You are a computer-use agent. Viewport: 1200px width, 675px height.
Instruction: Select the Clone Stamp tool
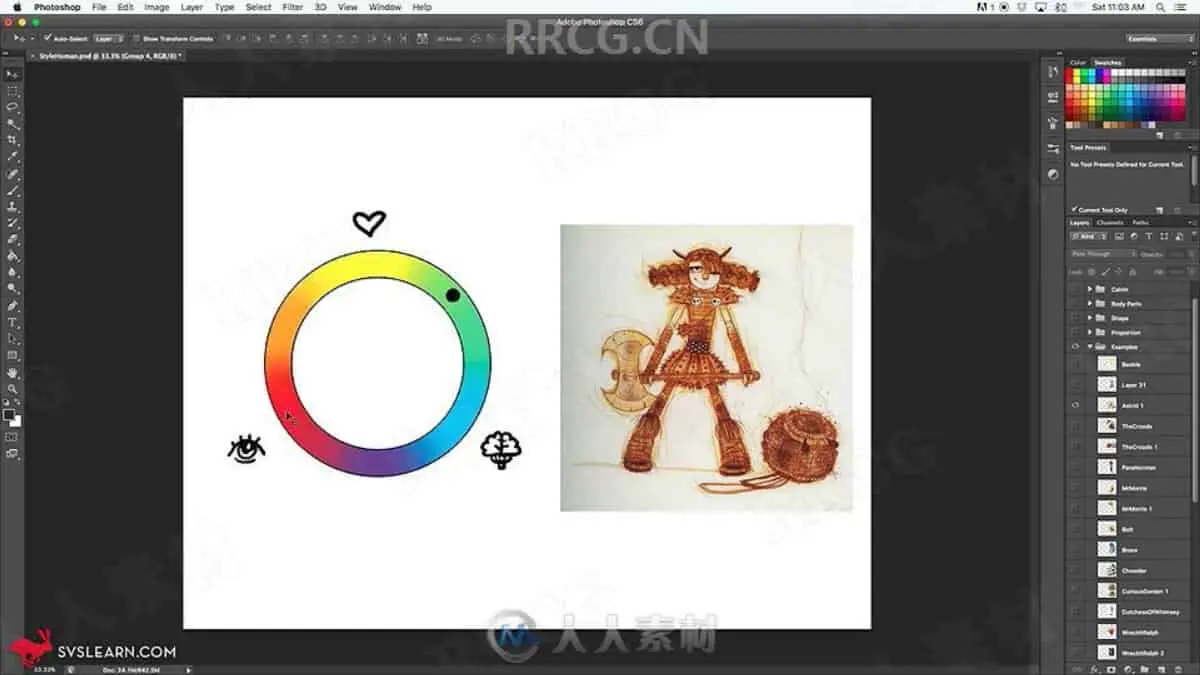13,206
